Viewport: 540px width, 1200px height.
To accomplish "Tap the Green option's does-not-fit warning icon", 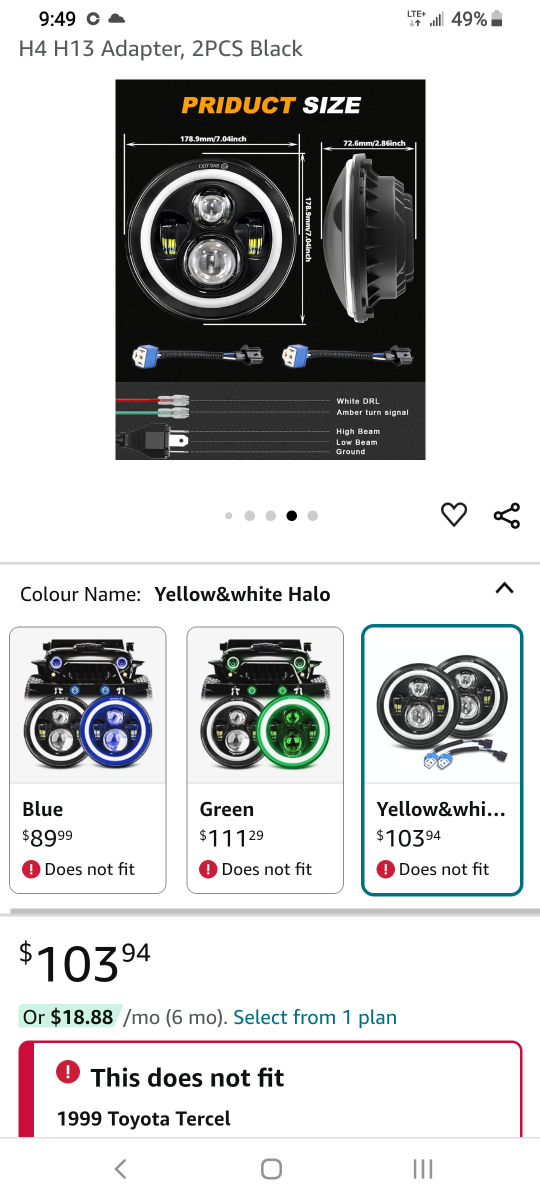I will [x=208, y=869].
